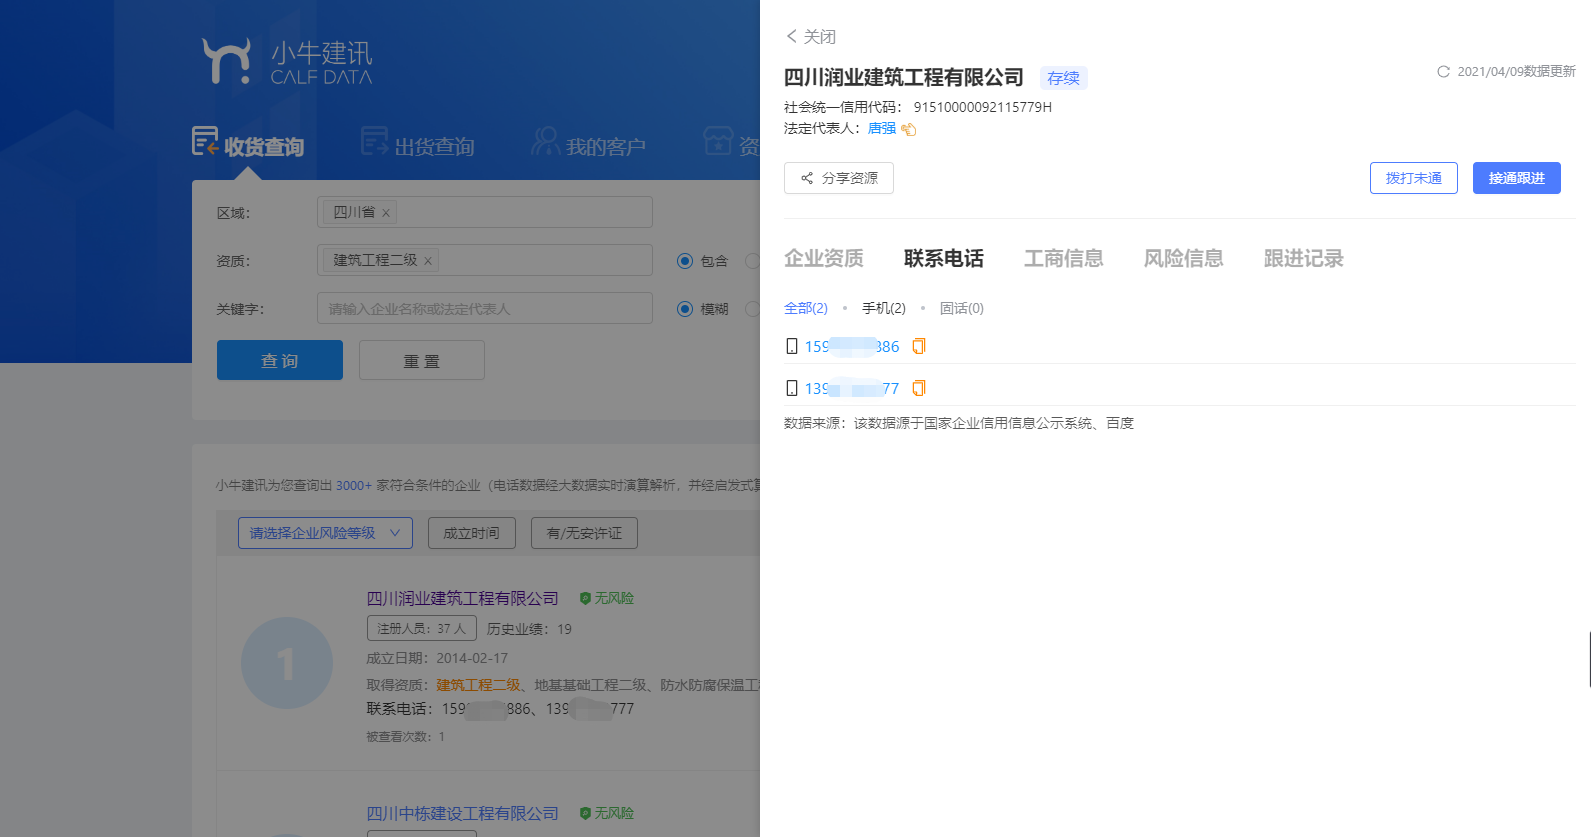This screenshot has height=837, width=1591.
Task: Click the 我的客户 people icon
Action: tap(546, 141)
